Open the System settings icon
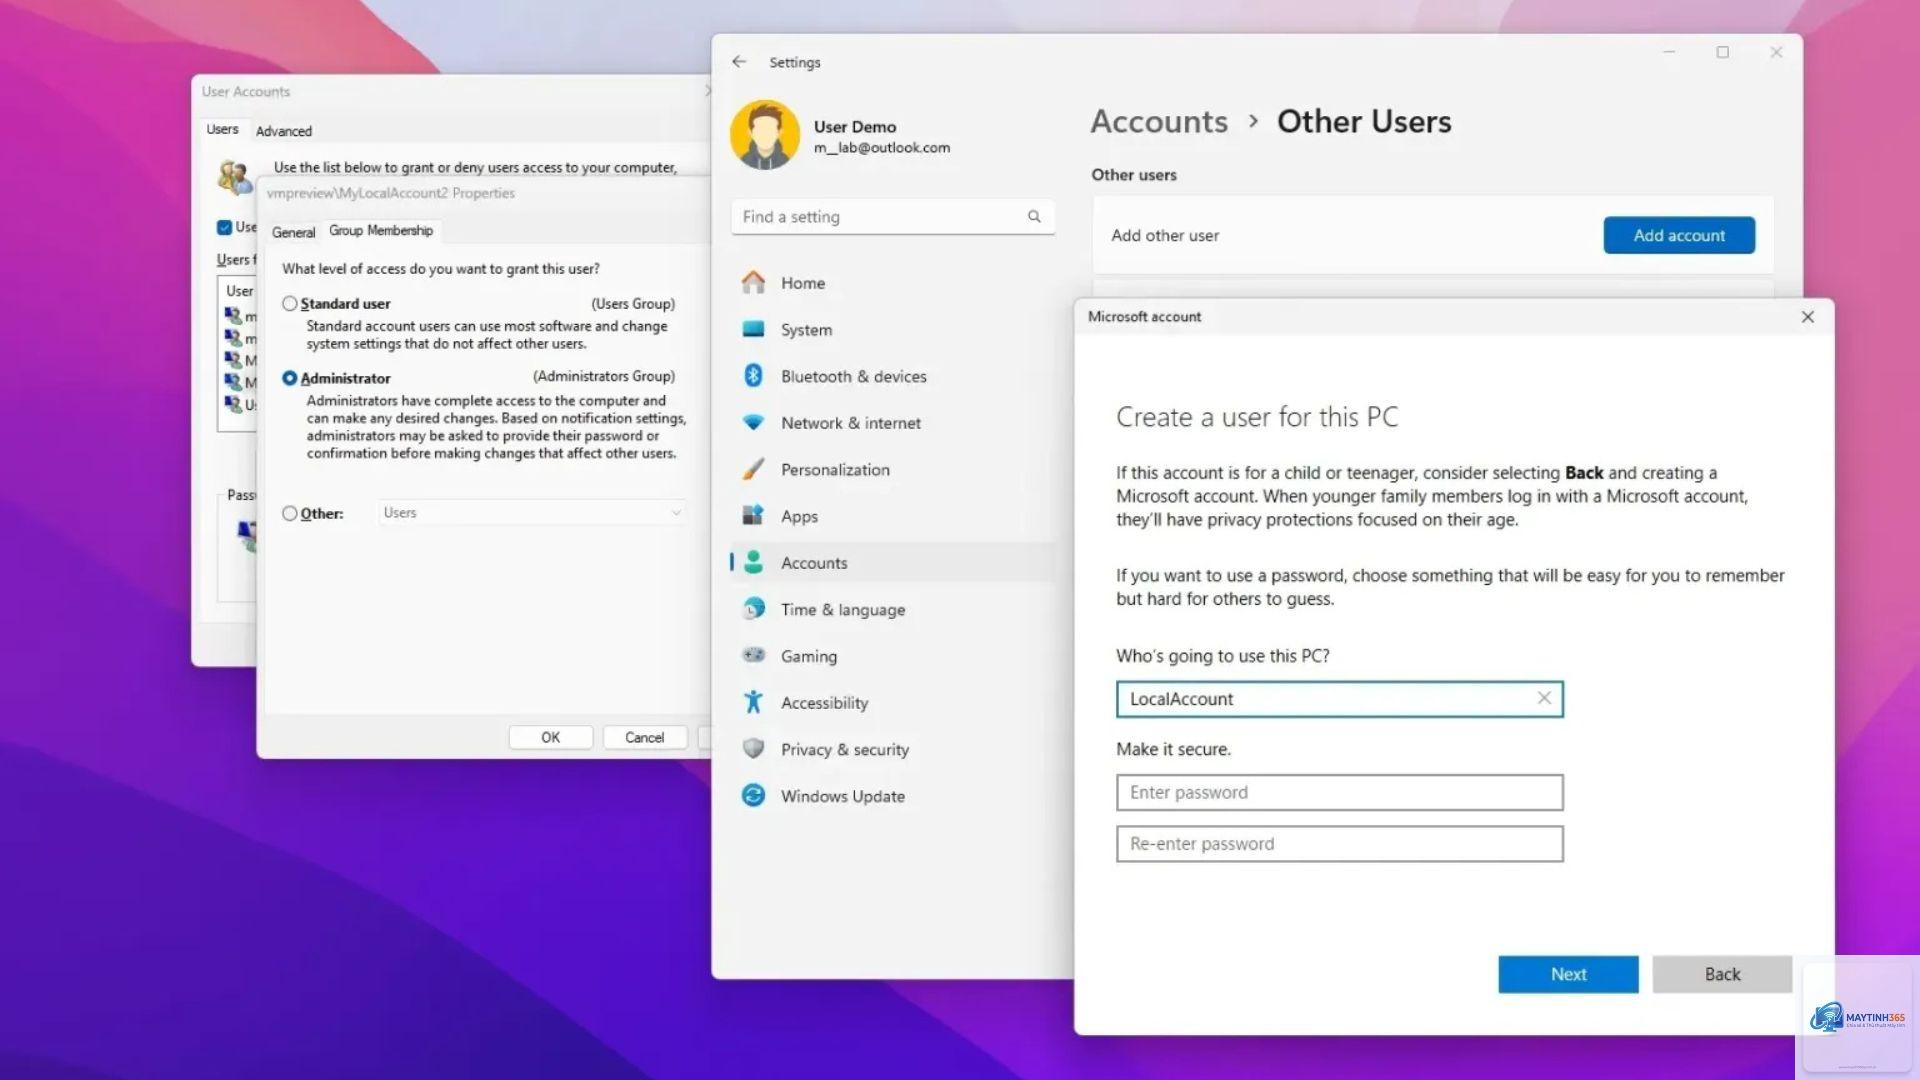Viewport: 1920px width, 1080px height. pyautogui.click(x=754, y=329)
